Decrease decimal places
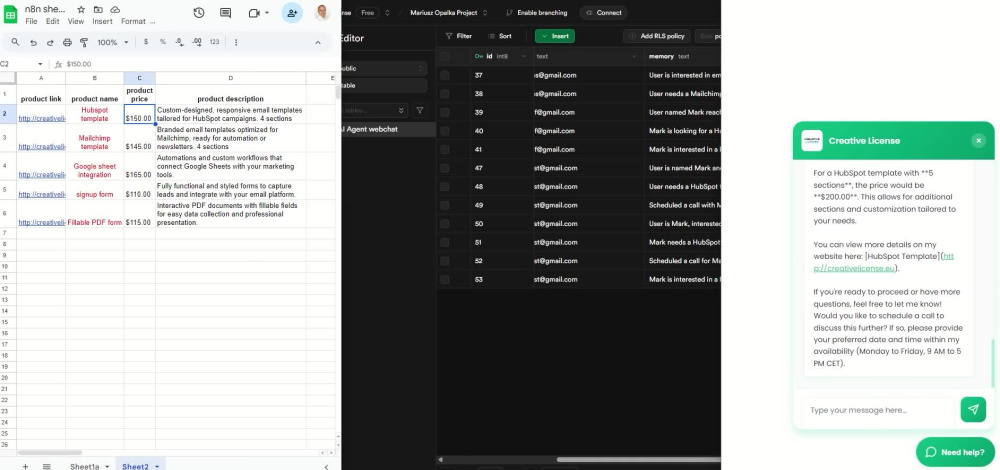 point(180,42)
